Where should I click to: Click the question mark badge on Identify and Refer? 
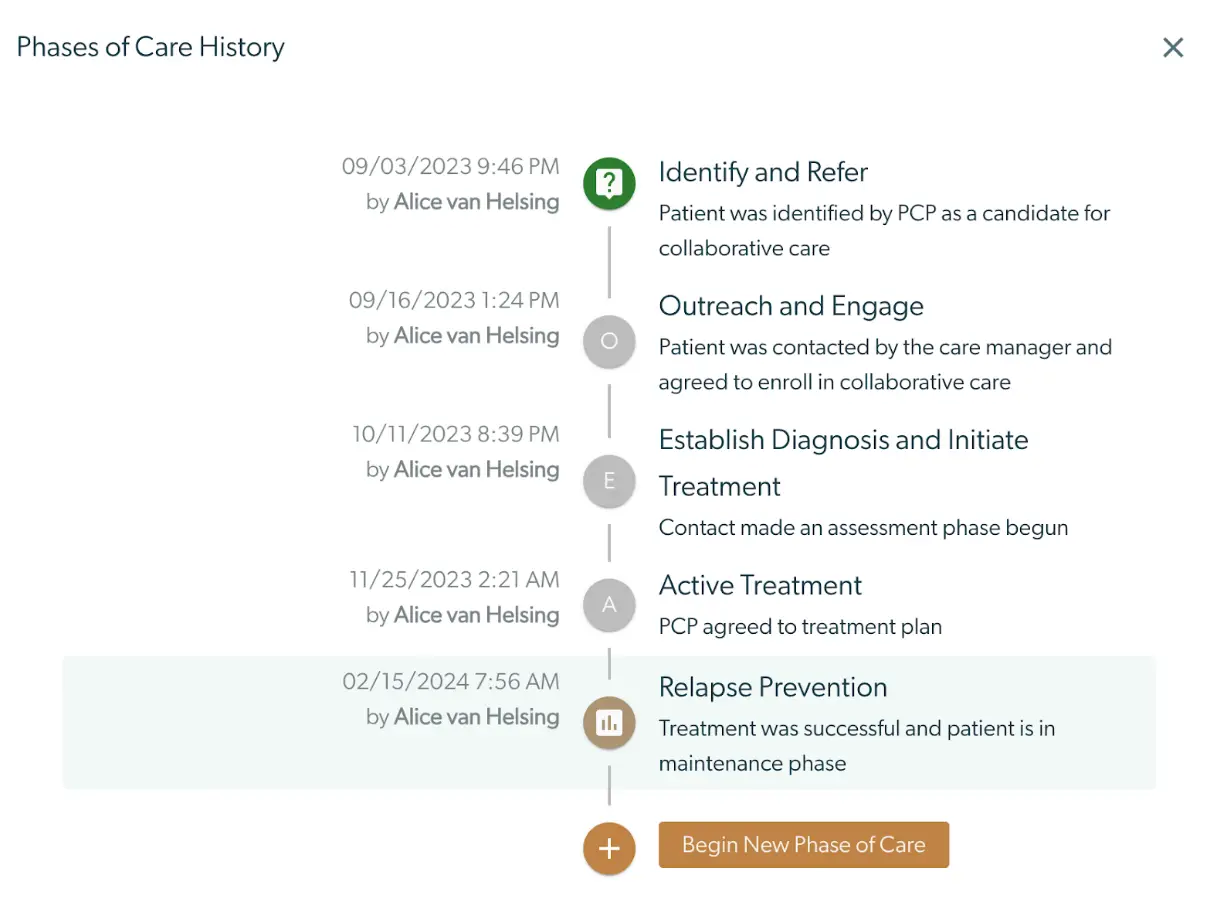pyautogui.click(x=609, y=184)
